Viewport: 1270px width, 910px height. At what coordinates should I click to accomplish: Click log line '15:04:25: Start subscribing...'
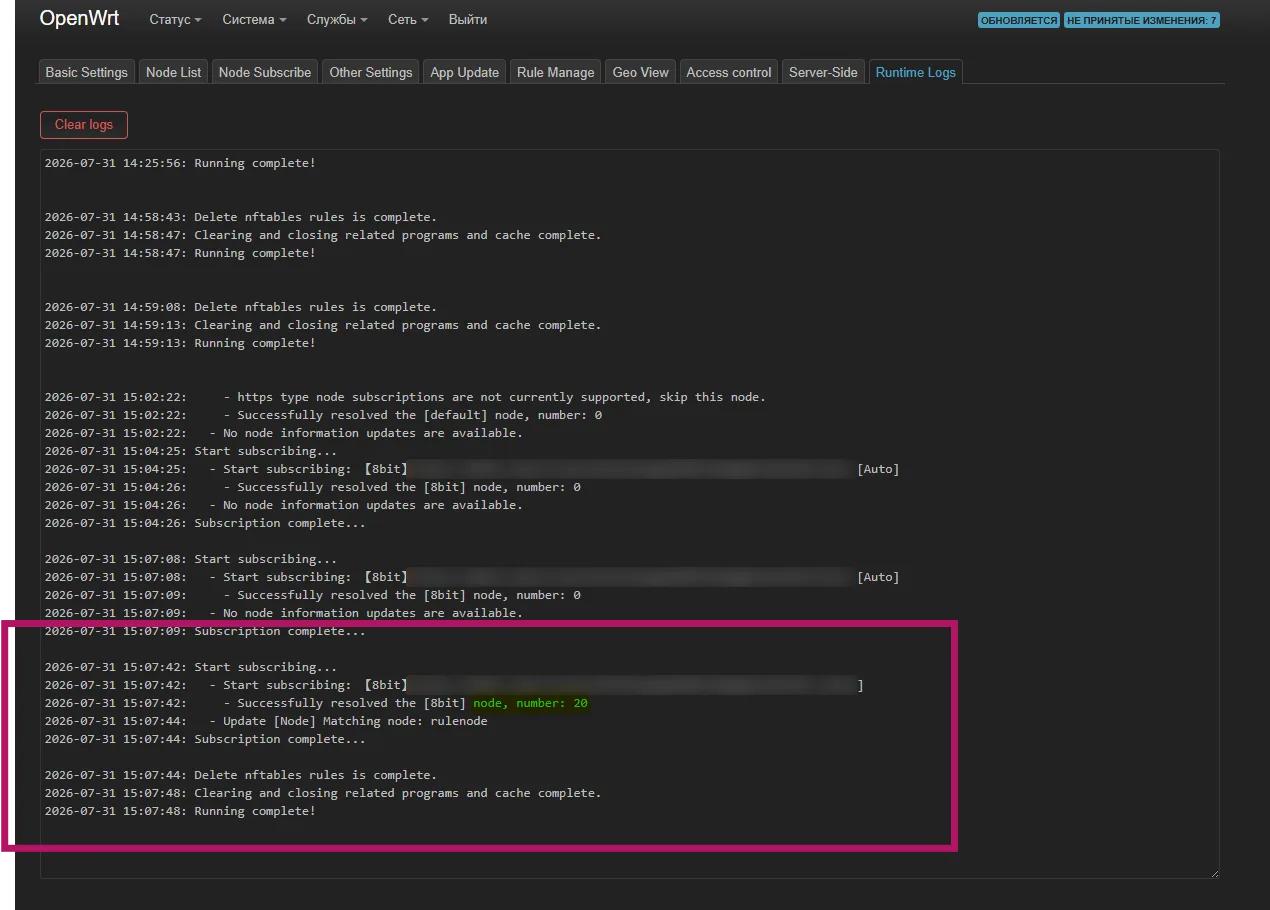pos(191,451)
